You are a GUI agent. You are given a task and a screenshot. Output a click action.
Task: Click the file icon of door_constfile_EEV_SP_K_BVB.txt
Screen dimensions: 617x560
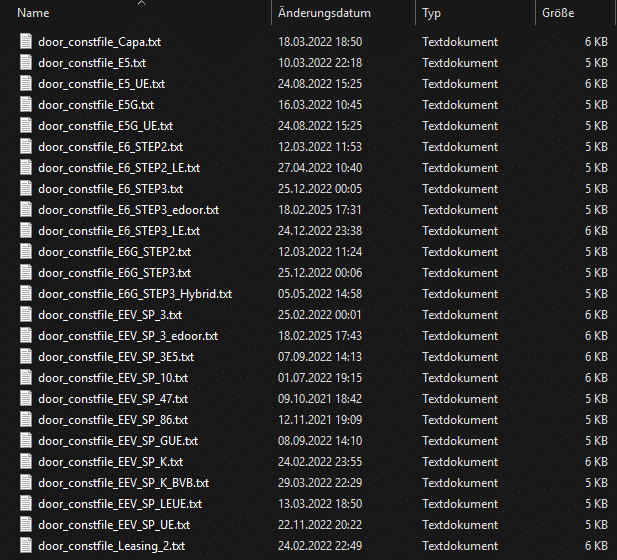click(27, 482)
